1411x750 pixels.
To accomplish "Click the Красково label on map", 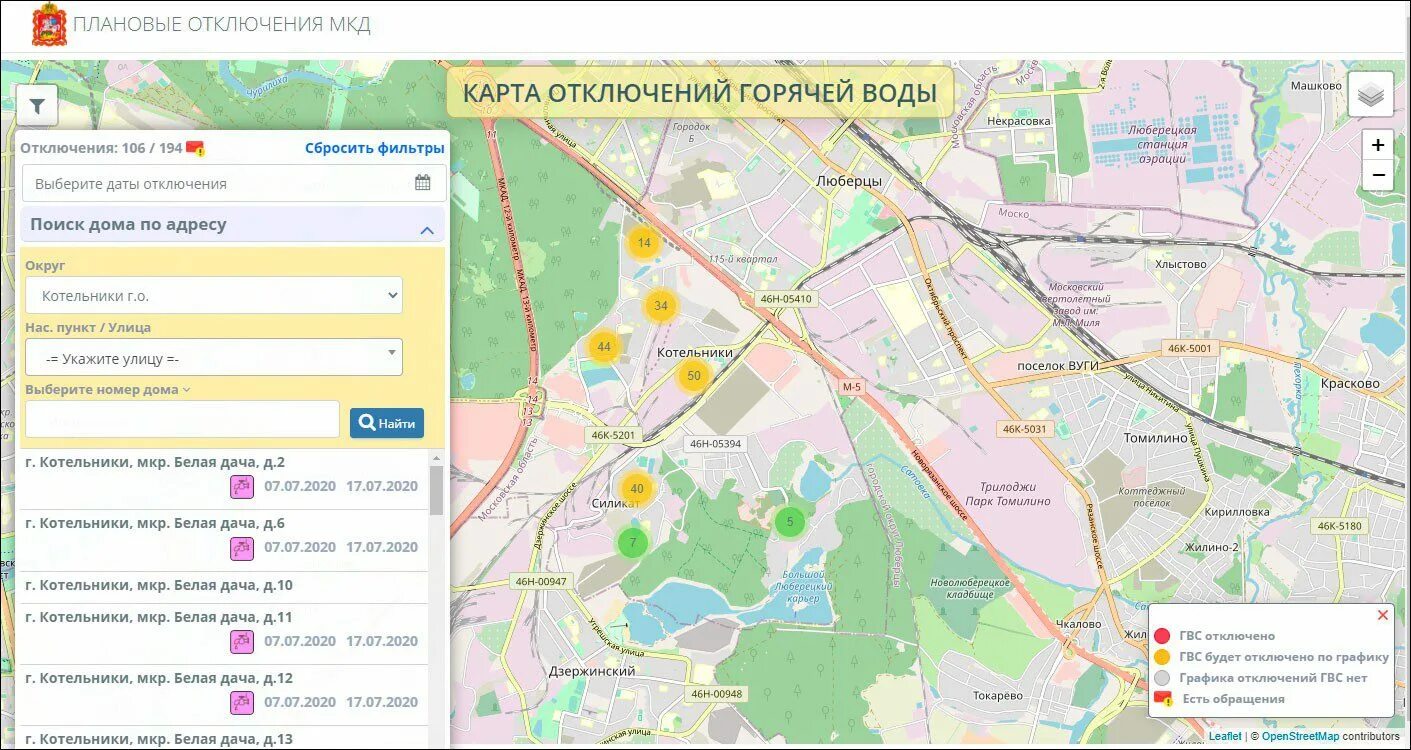I will pyautogui.click(x=1349, y=383).
